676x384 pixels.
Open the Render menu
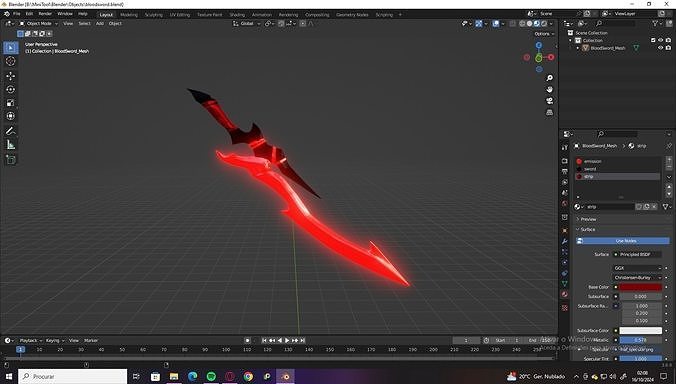[45, 14]
